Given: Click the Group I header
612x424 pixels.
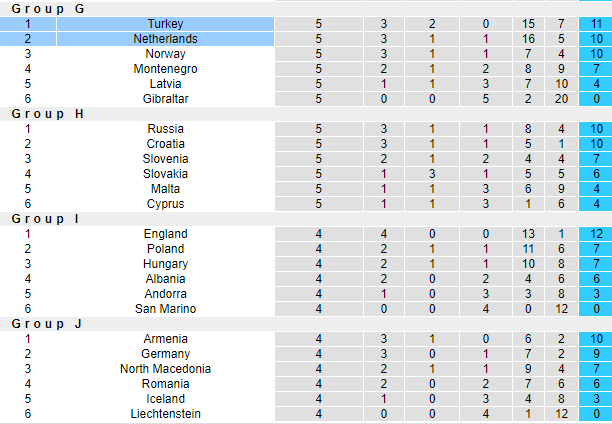Looking at the screenshot, I should (46, 219).
